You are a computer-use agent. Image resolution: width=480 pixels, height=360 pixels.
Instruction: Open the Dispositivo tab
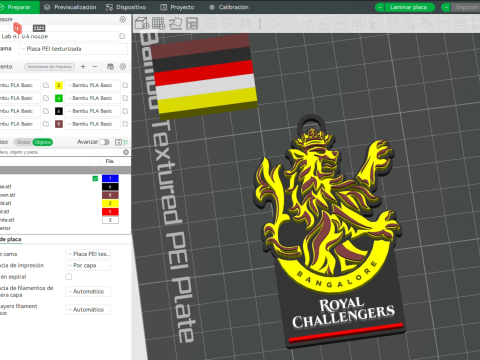tap(126, 7)
